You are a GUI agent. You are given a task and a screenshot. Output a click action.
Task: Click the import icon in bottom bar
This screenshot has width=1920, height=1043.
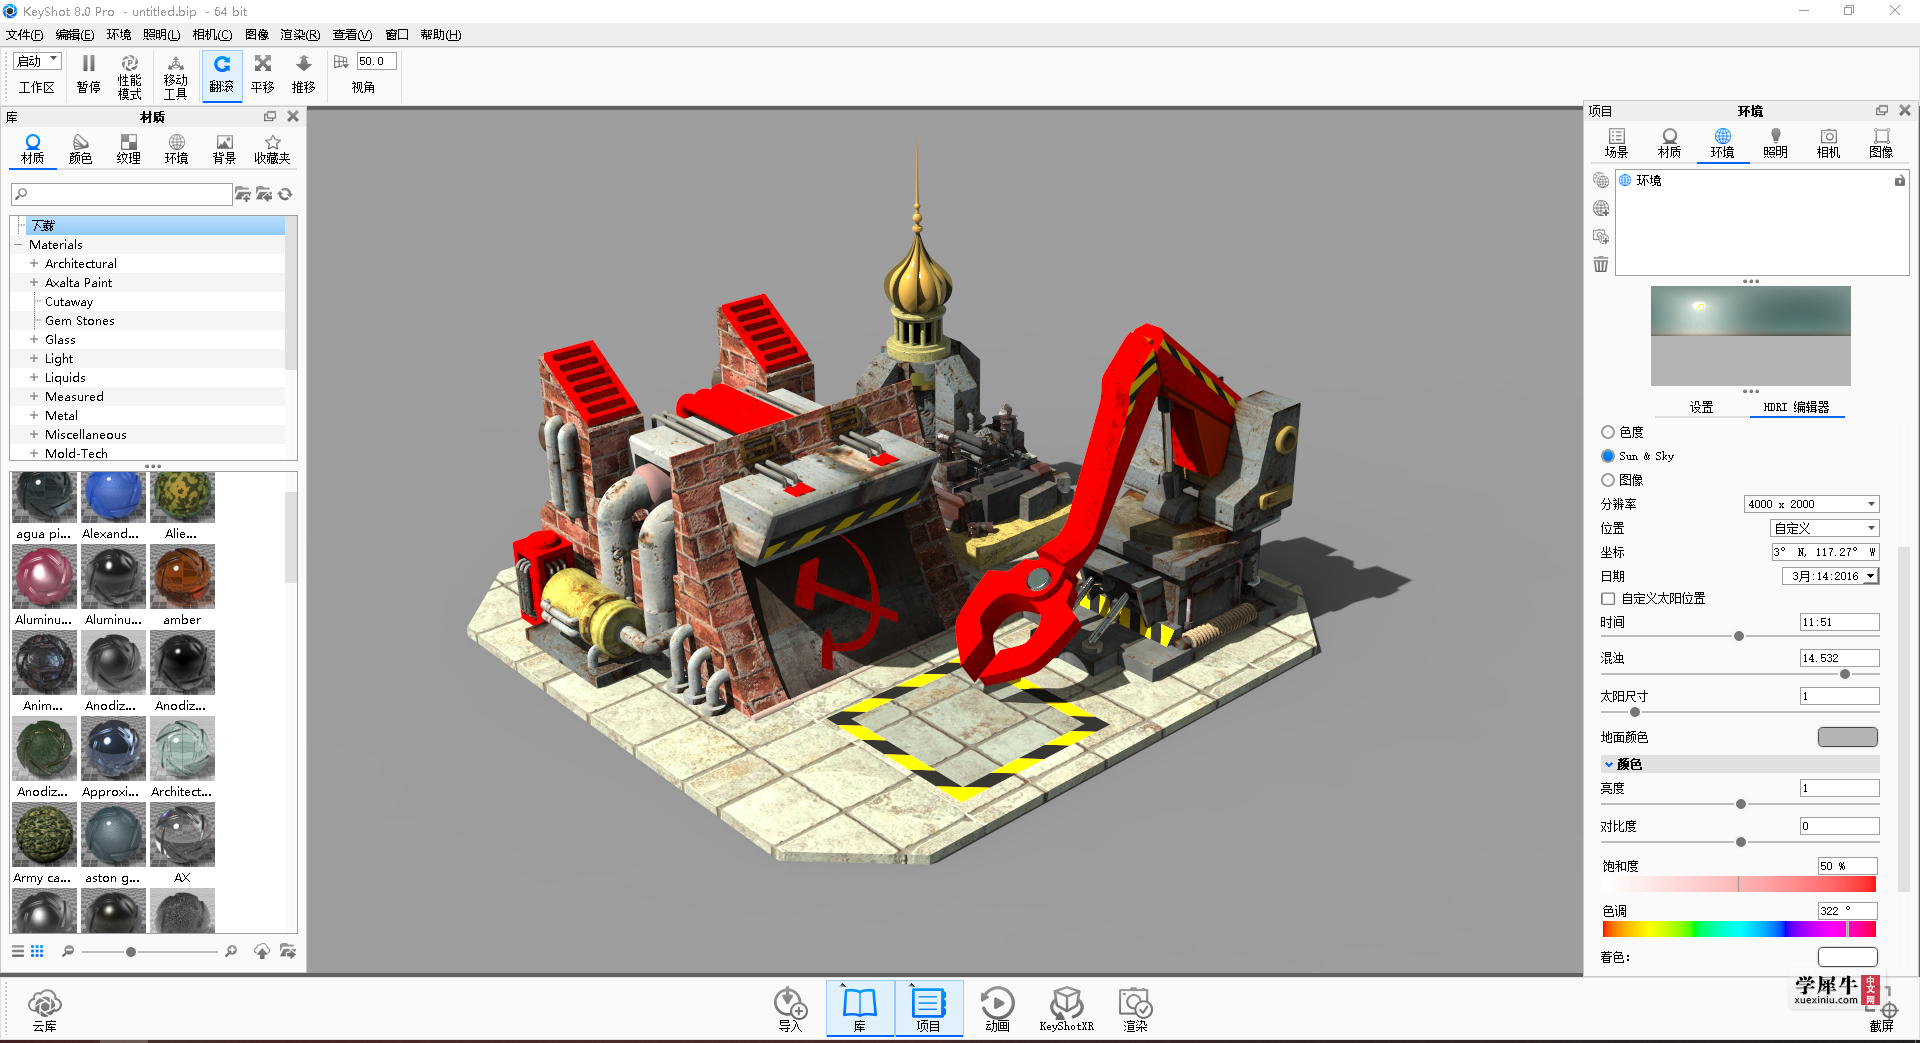[x=790, y=1002]
